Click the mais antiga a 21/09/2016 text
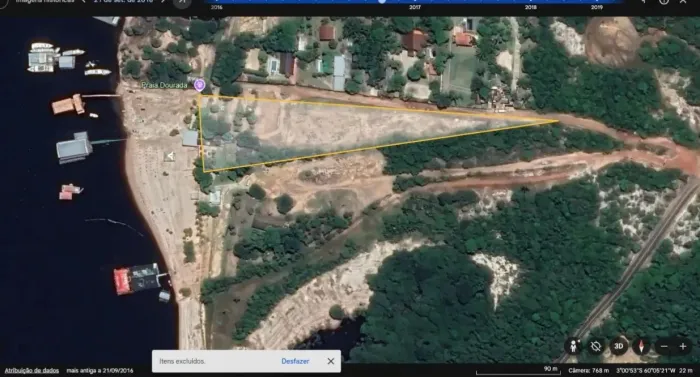The width and height of the screenshot is (700, 377). (100, 370)
